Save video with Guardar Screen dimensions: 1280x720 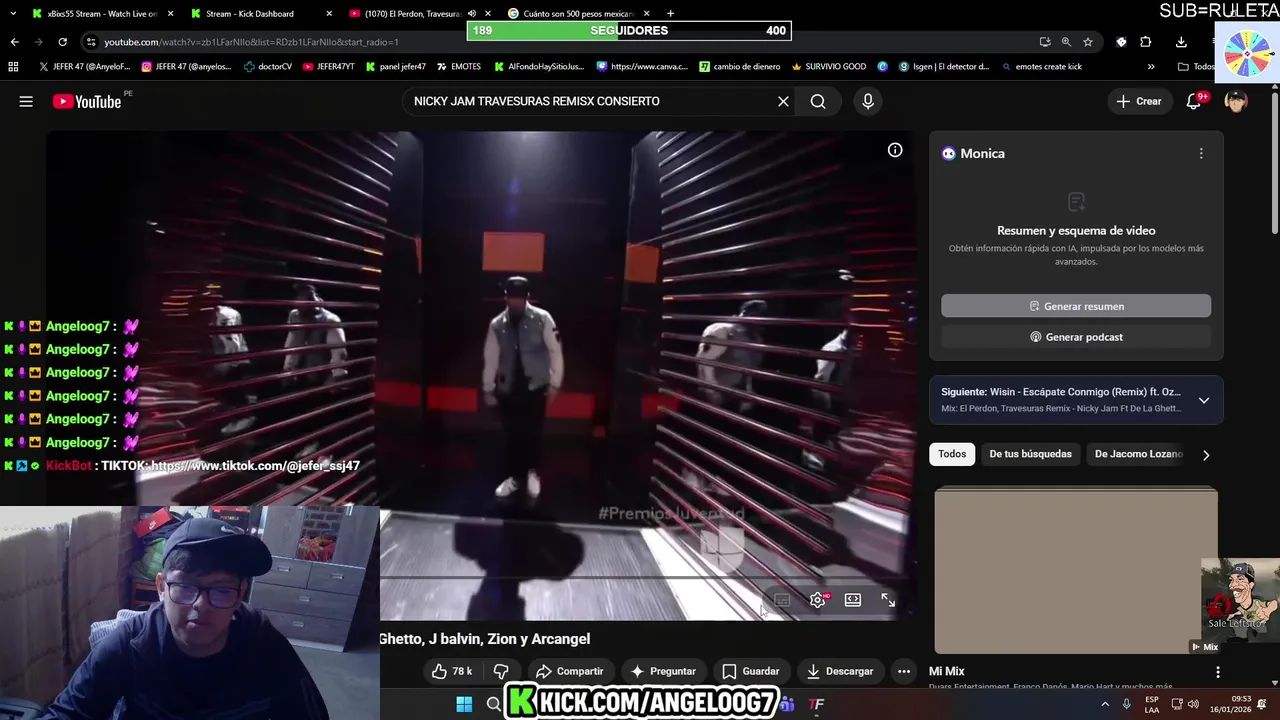point(751,671)
